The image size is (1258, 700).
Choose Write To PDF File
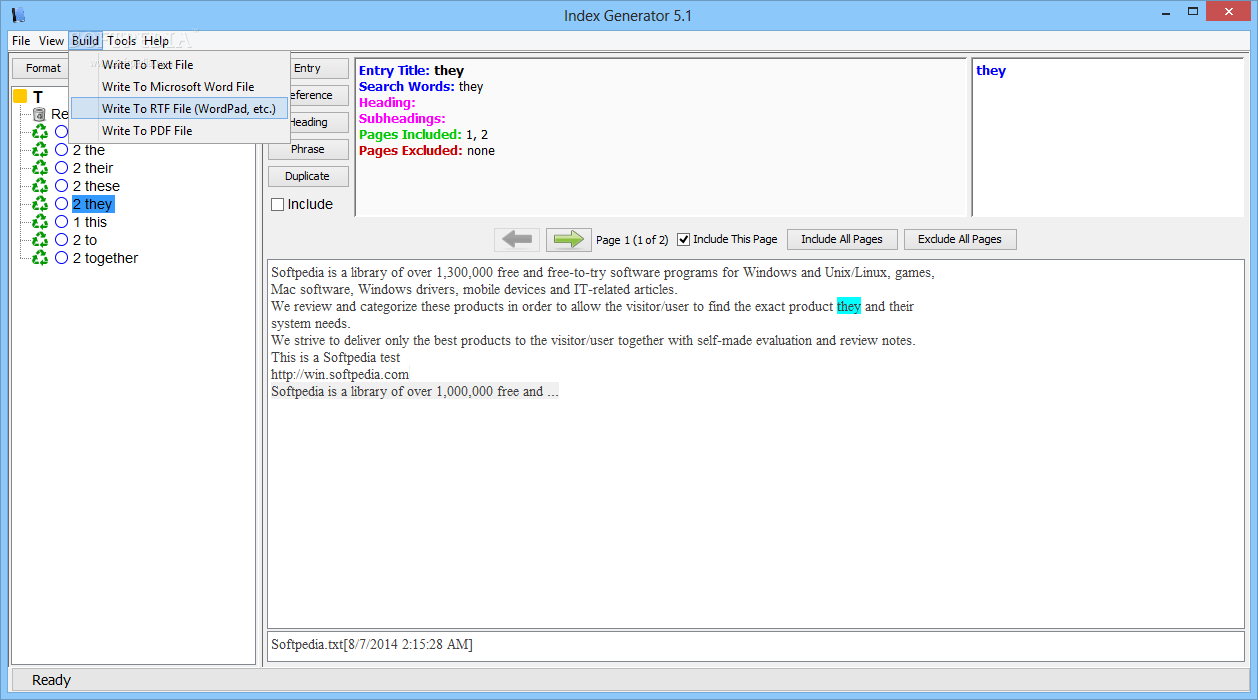(180, 130)
